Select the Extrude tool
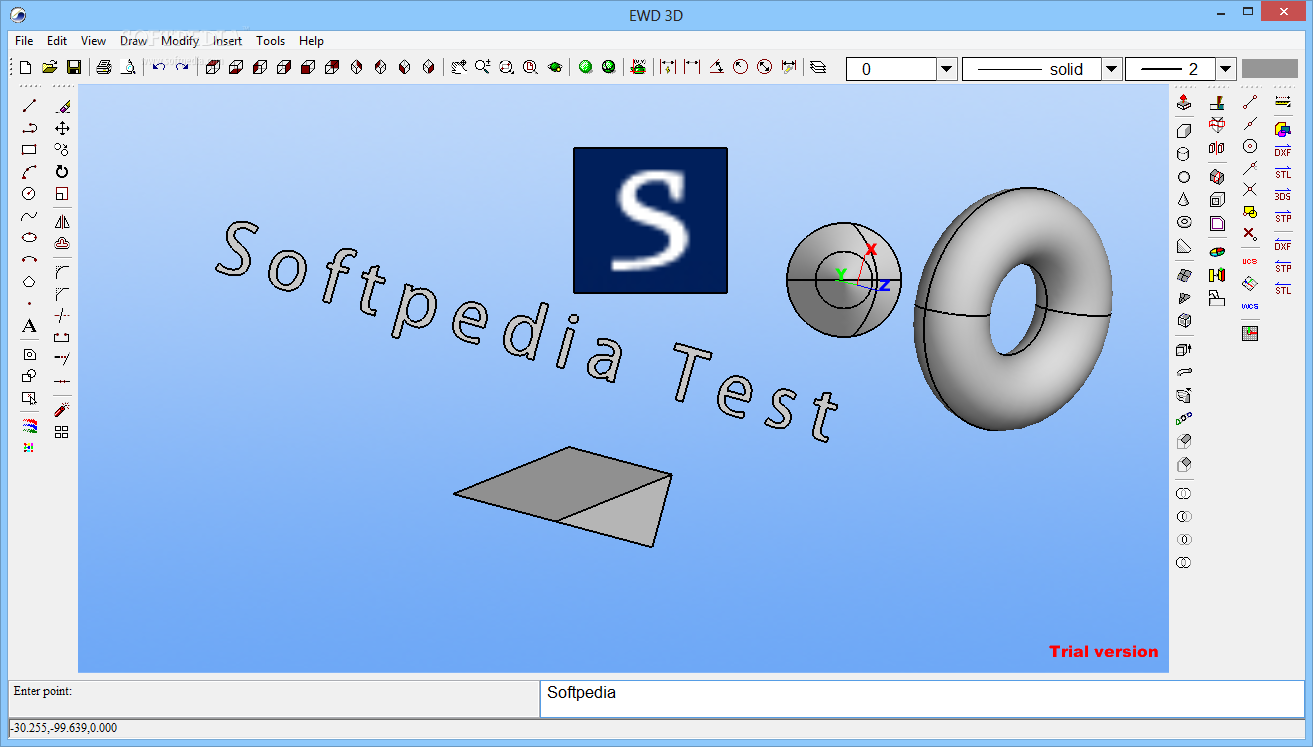This screenshot has width=1313, height=747. pyautogui.click(x=1184, y=350)
